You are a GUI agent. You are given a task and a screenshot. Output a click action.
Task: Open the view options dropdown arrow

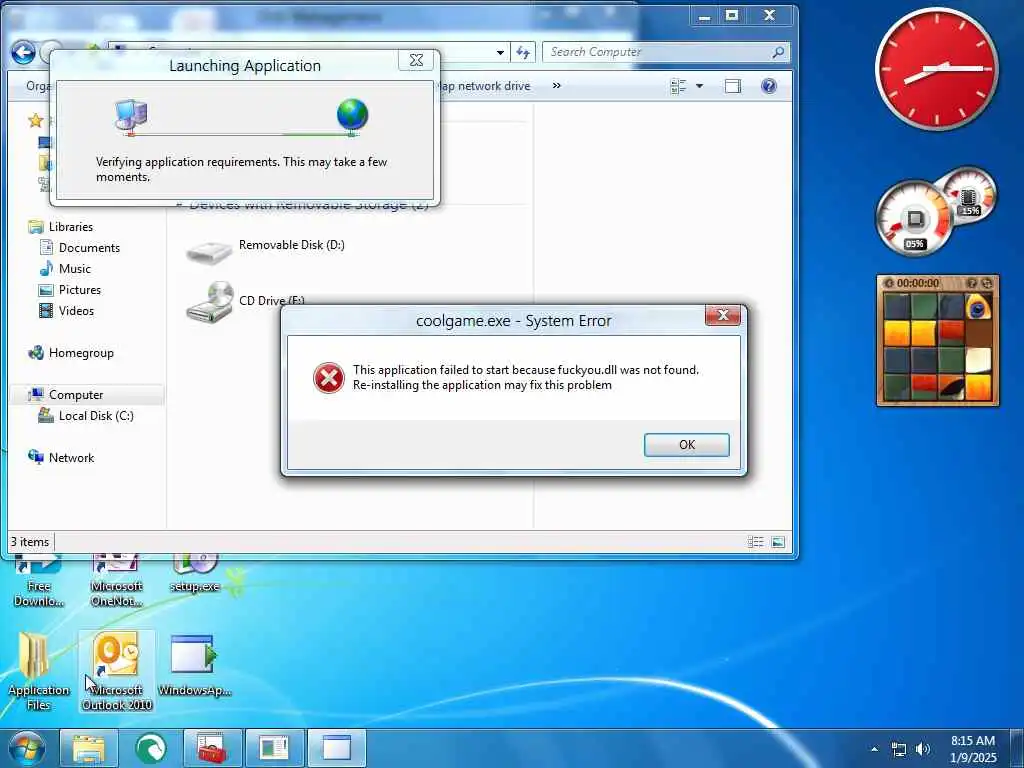pyautogui.click(x=699, y=86)
